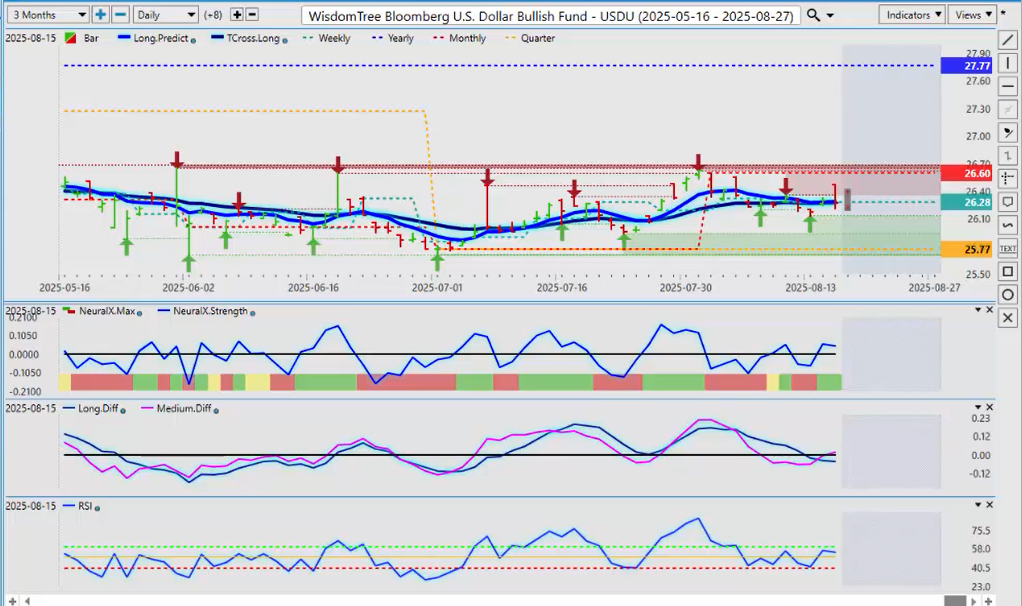Click the blue plus zoom-in button

click(101, 15)
